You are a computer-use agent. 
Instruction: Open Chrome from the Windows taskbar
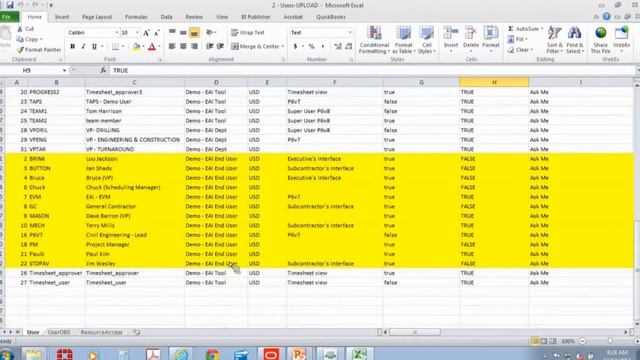point(212,354)
